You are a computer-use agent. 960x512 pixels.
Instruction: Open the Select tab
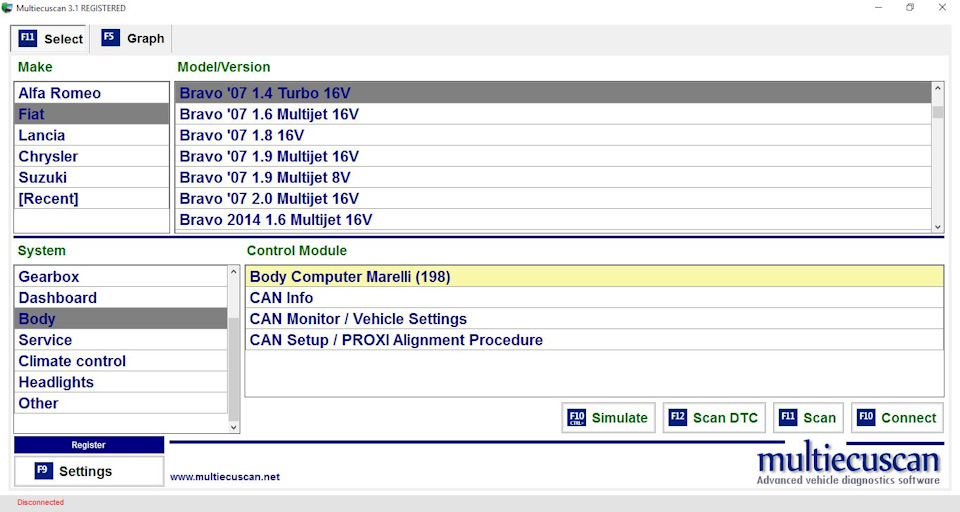click(50, 39)
